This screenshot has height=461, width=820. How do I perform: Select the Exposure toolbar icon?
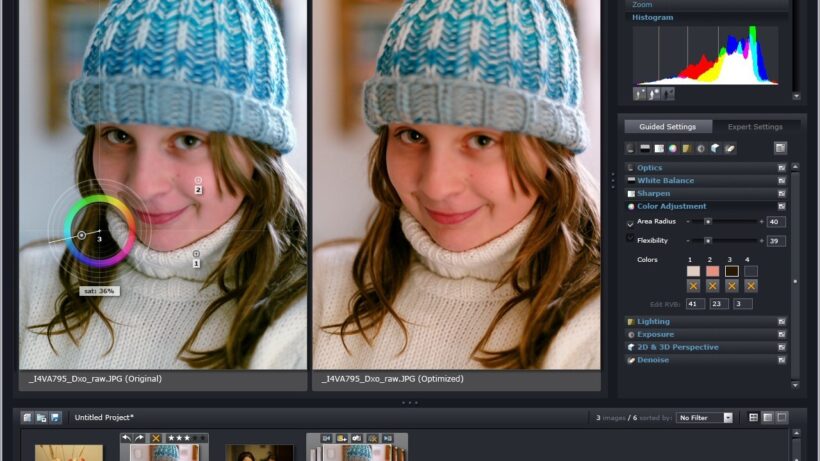[701, 149]
